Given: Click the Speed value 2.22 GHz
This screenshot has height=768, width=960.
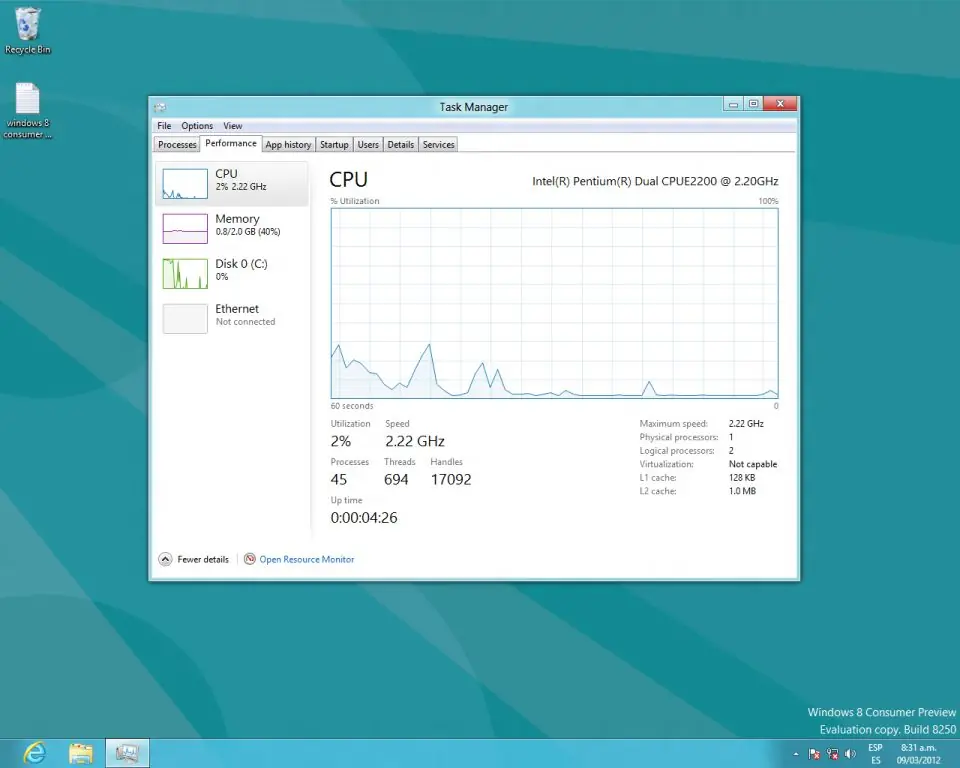Looking at the screenshot, I should [414, 442].
